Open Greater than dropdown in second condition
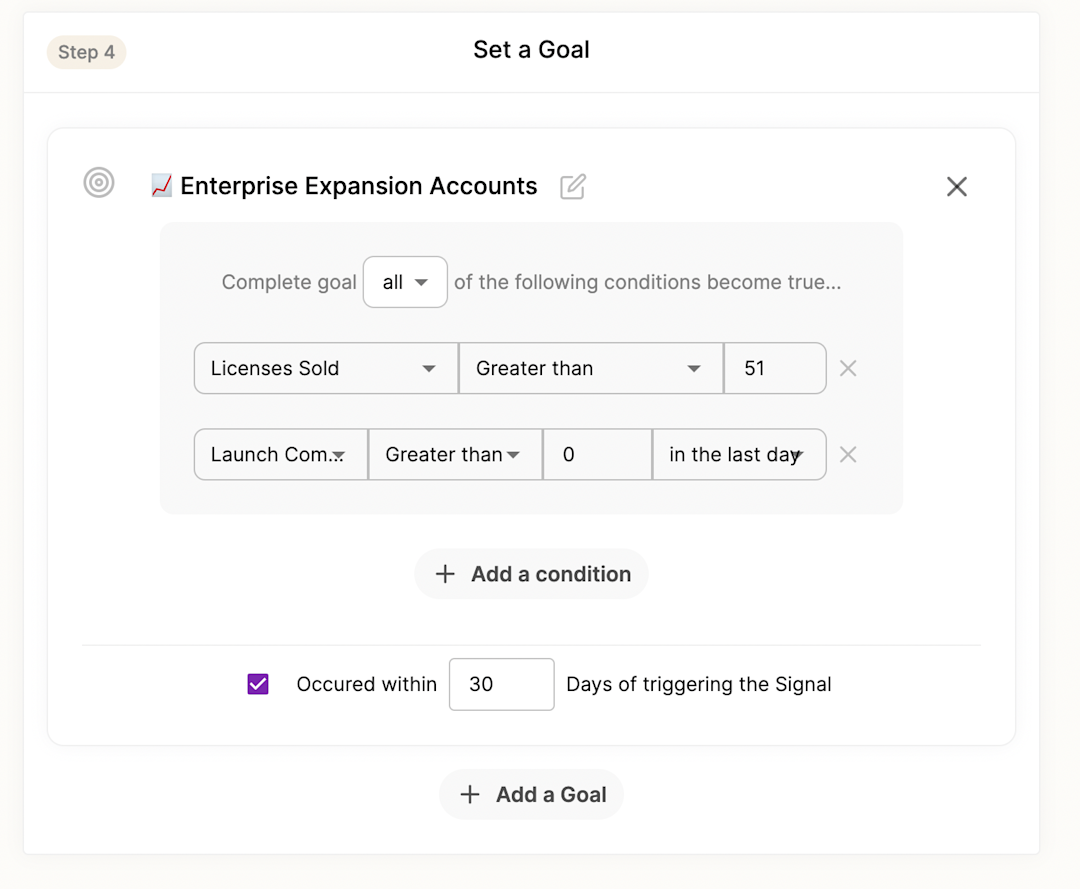The image size is (1080, 889). [455, 455]
